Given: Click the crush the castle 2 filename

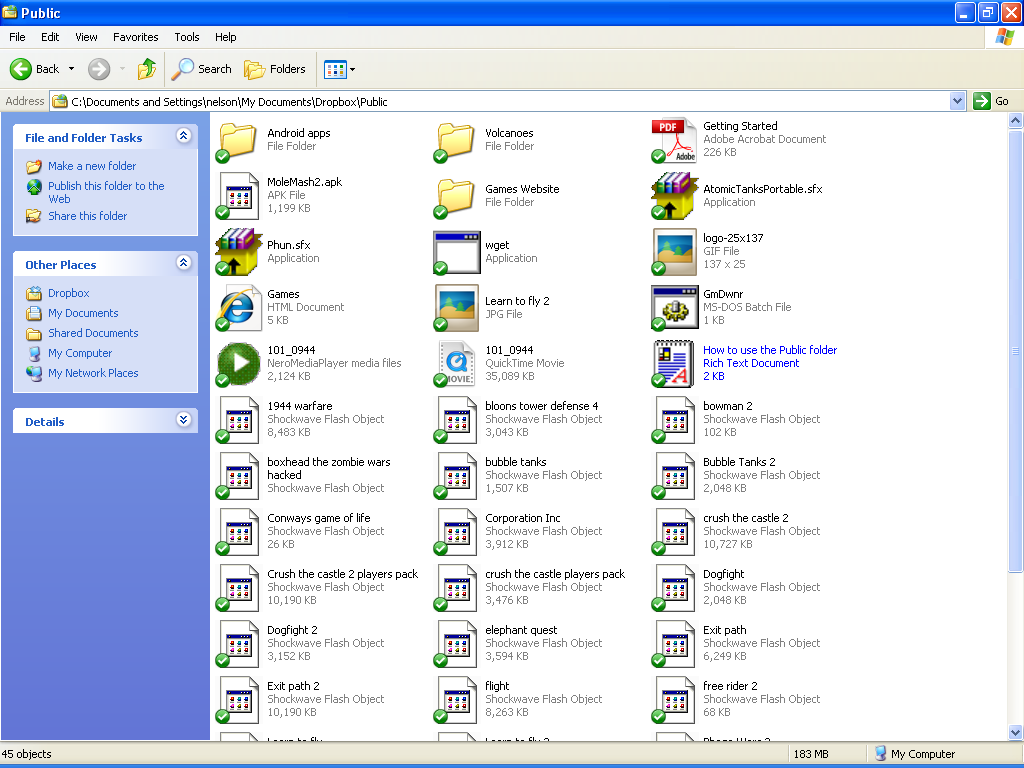Looking at the screenshot, I should pyautogui.click(x=746, y=518).
